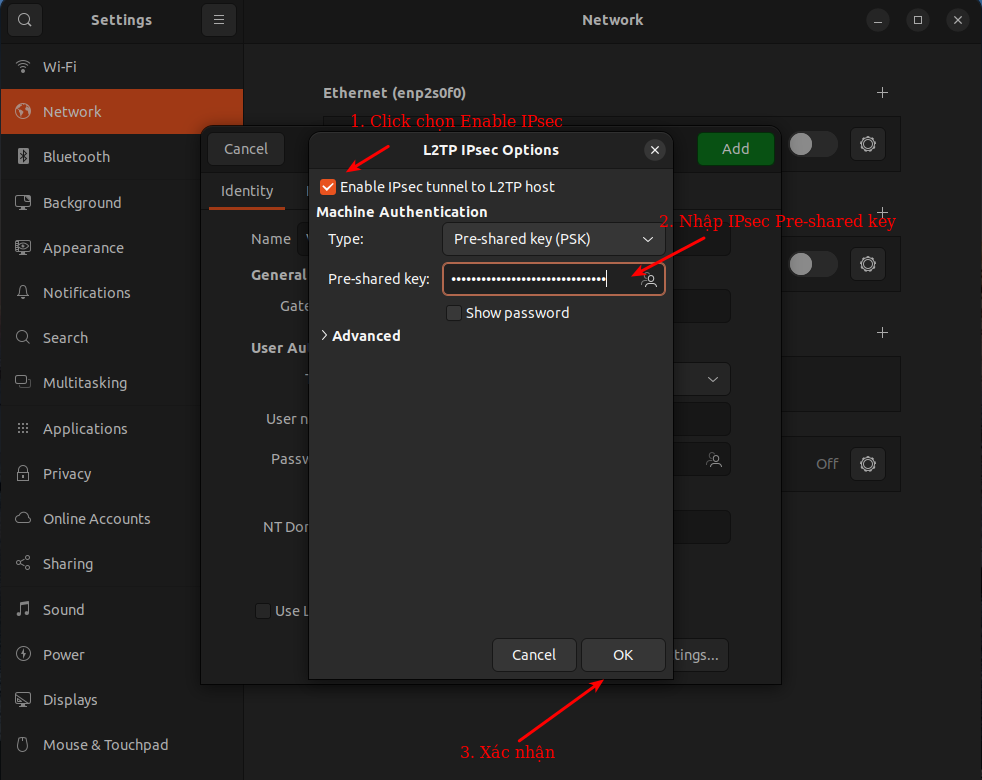982x780 pixels.
Task: Cancel the L2TP IPsec Options dialog
Action: pos(534,655)
